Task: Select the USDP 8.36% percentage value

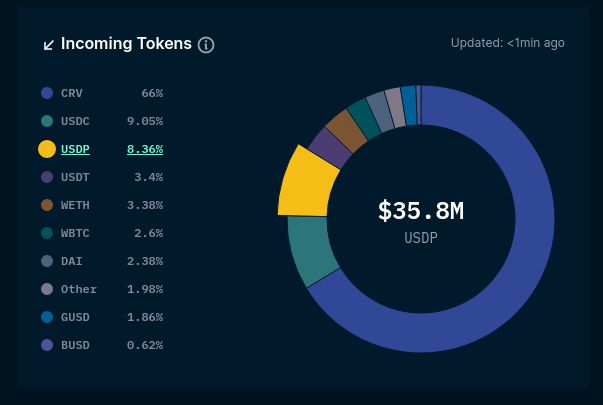Action: (x=144, y=149)
